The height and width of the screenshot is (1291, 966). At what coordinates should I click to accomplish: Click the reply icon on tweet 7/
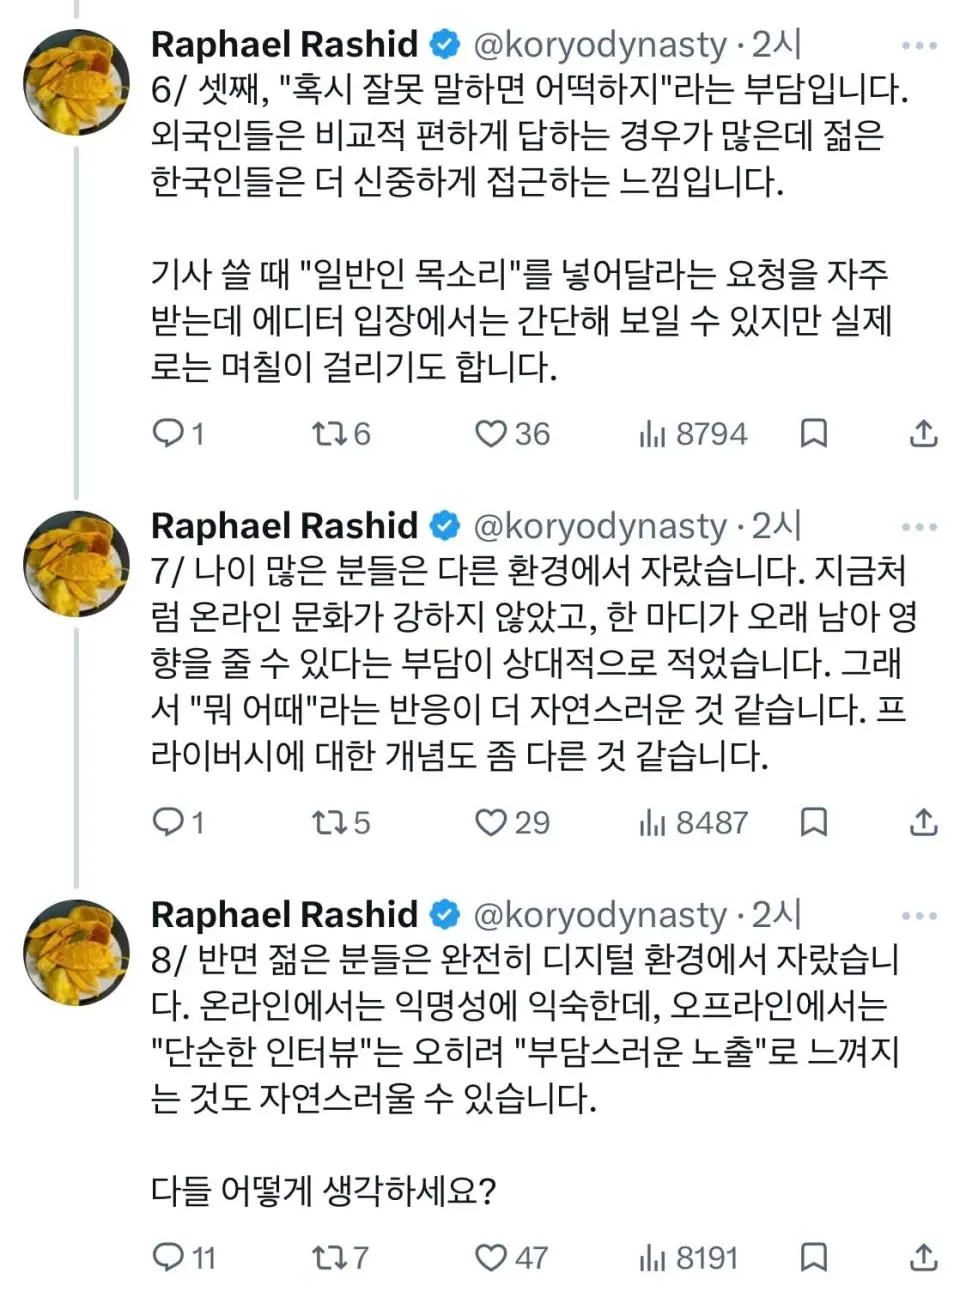(x=169, y=822)
